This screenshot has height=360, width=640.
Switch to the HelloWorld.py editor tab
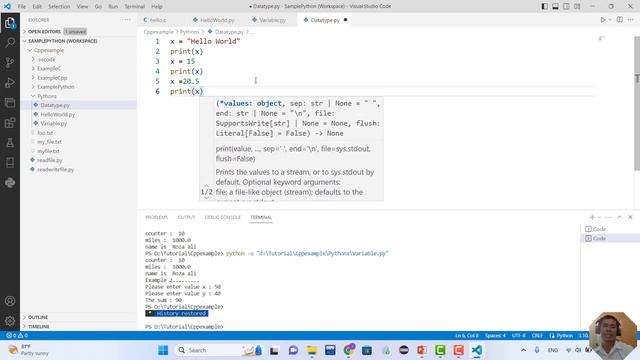tap(217, 20)
